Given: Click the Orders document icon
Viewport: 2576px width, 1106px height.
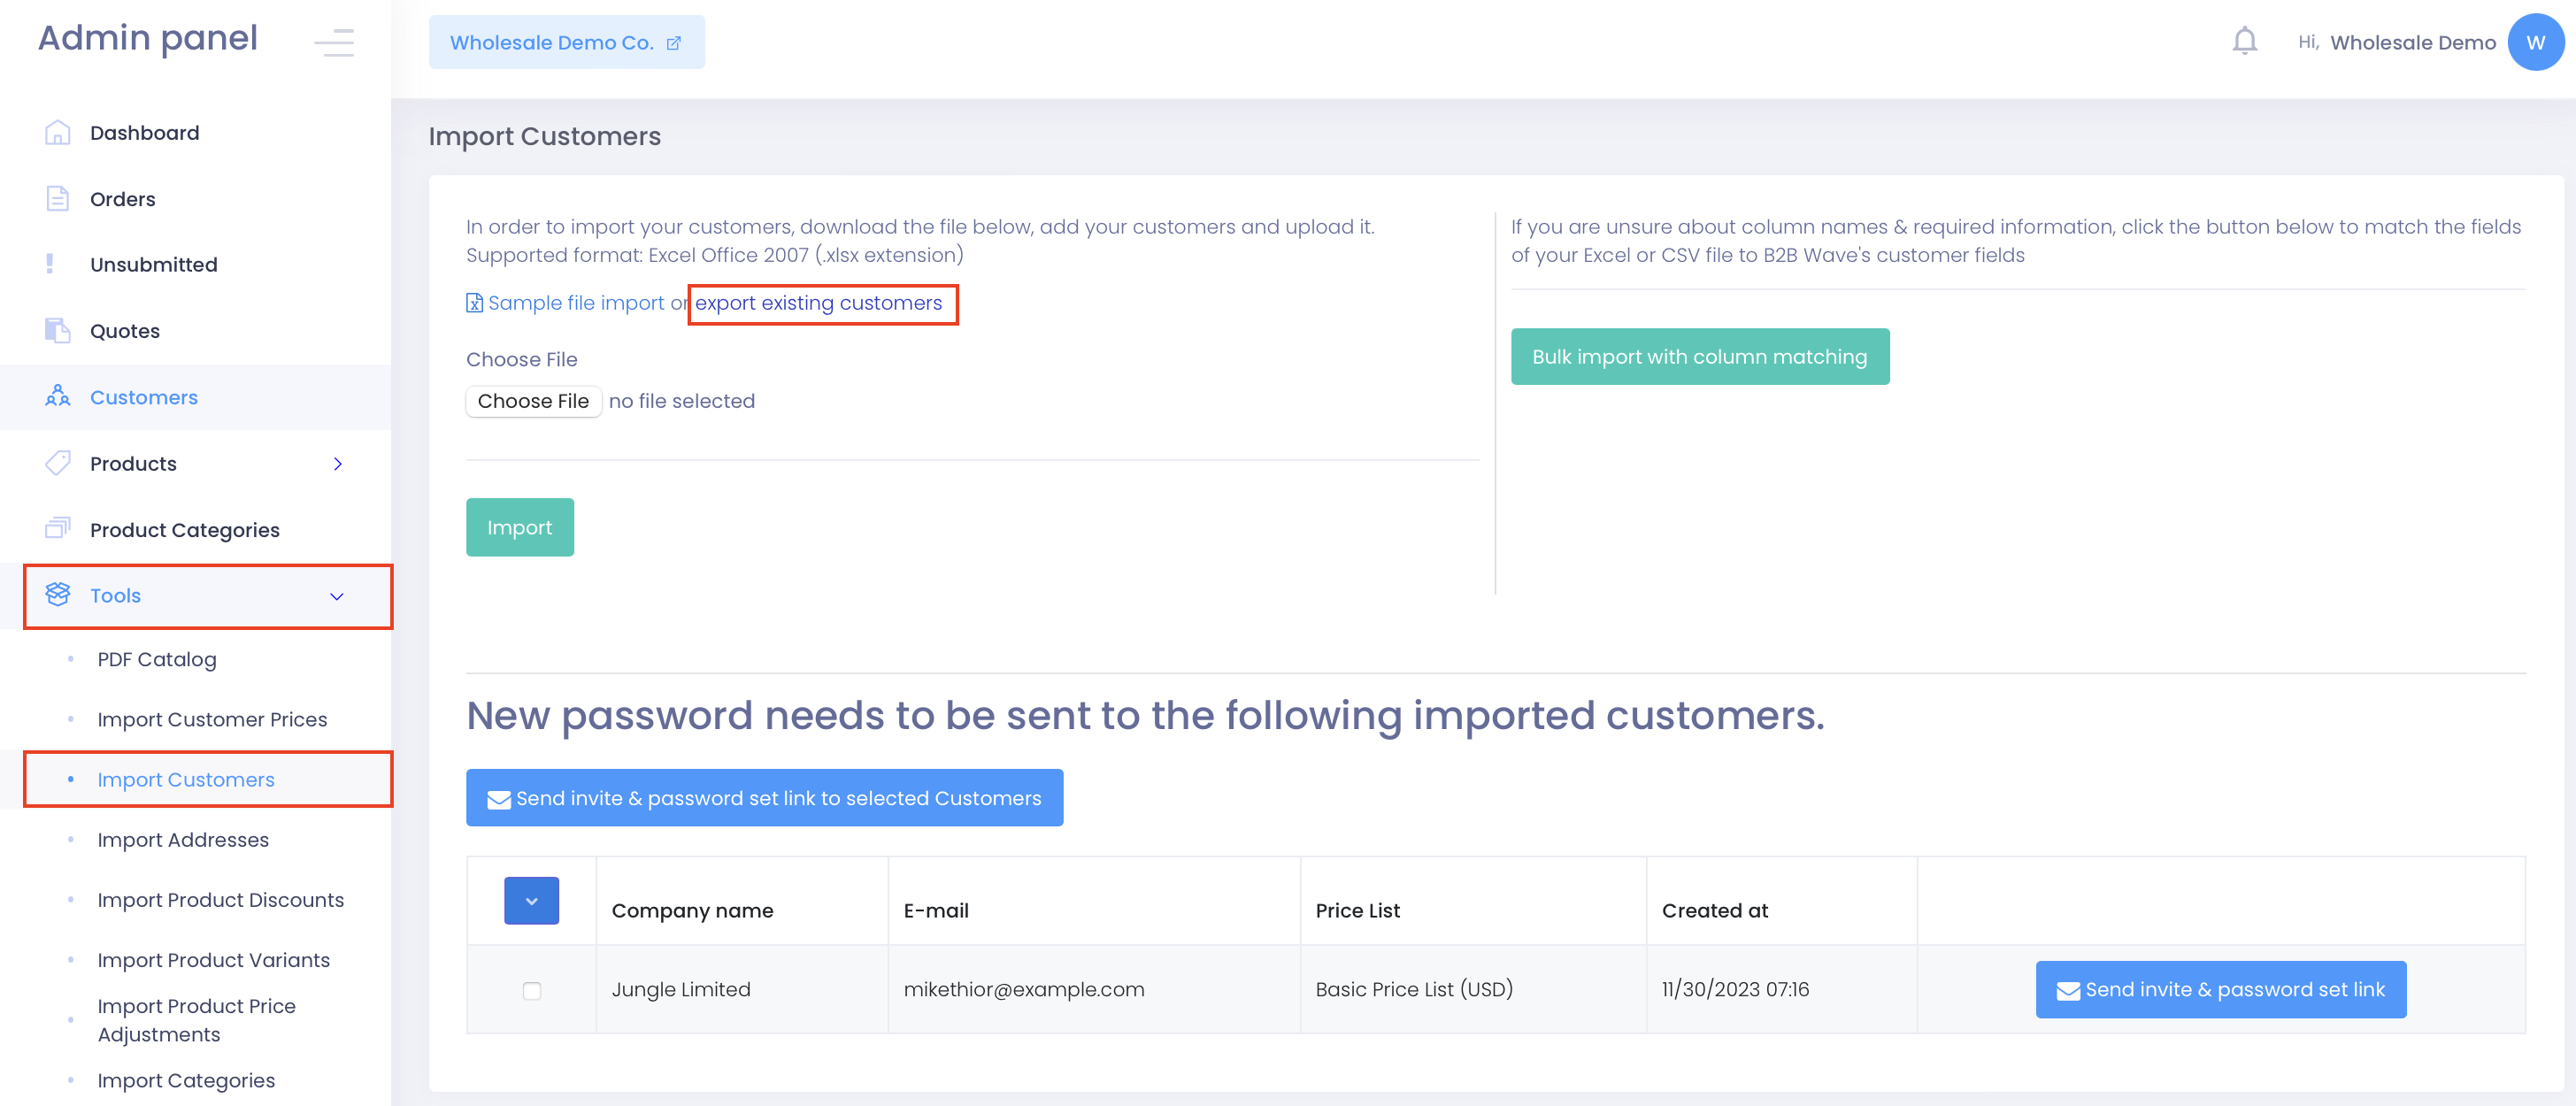Looking at the screenshot, I should coord(57,199).
